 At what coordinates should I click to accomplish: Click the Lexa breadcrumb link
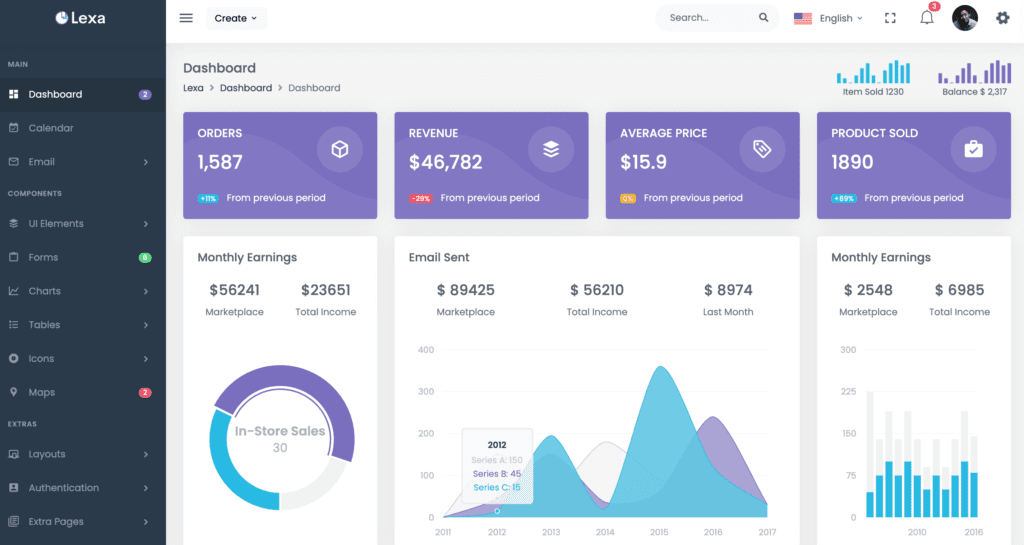193,87
